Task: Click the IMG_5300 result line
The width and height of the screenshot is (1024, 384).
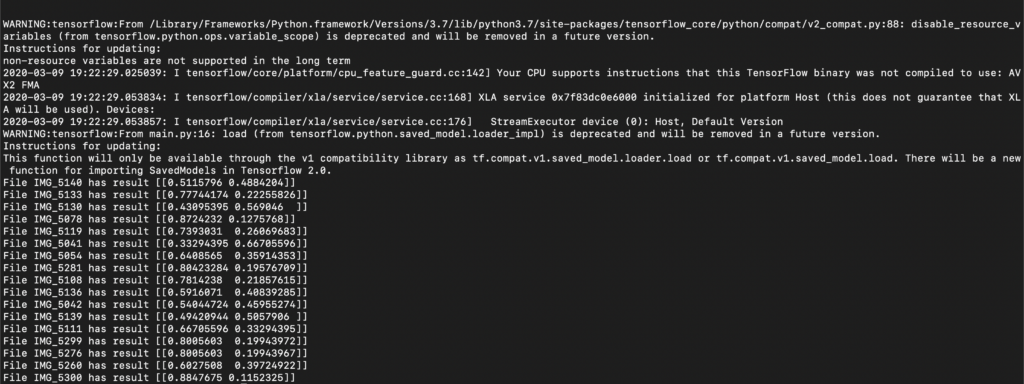Action: point(149,378)
